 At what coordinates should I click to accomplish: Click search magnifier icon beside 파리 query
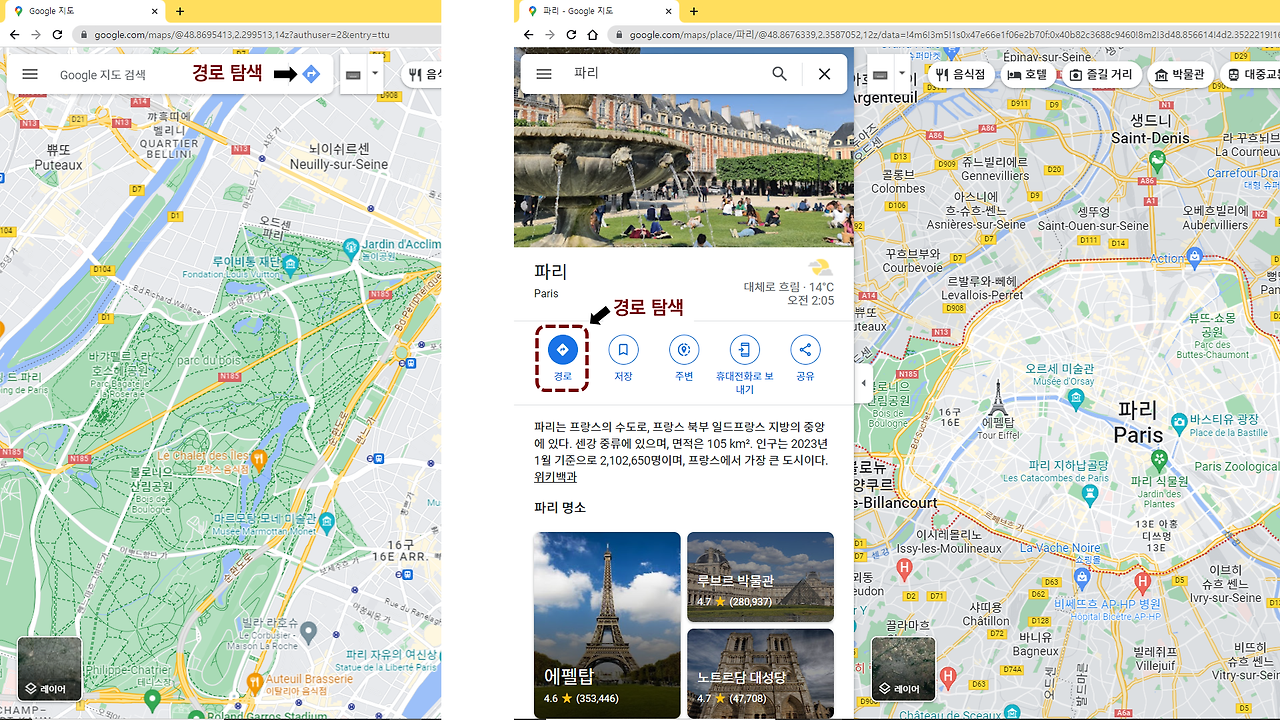point(779,74)
